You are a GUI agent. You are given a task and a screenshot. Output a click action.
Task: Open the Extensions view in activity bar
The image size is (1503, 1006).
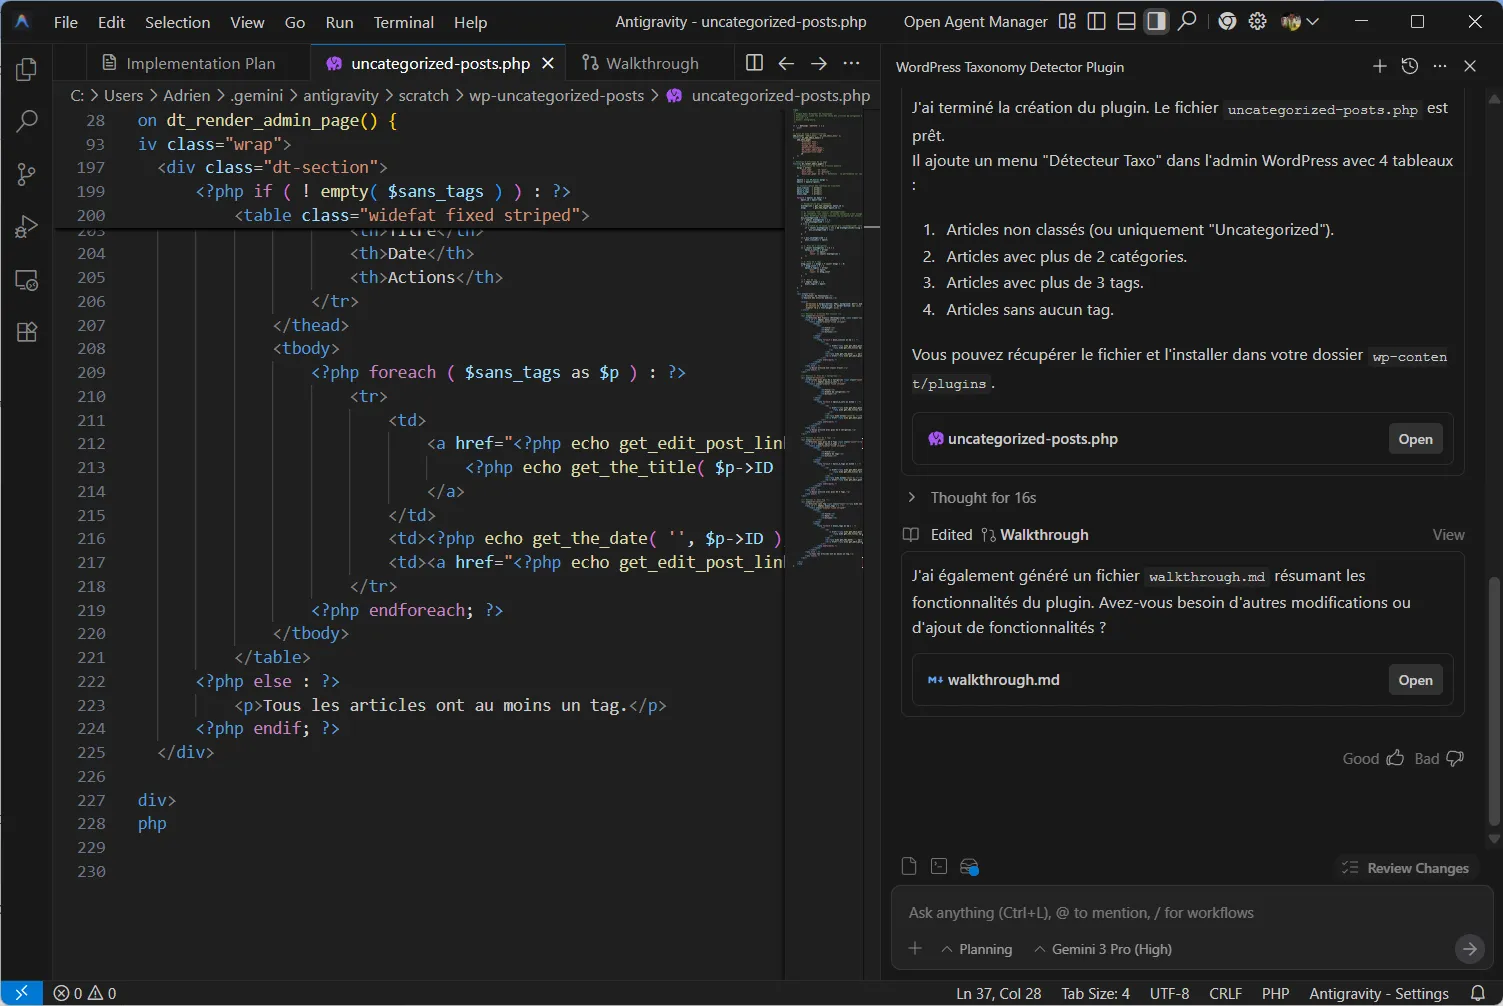click(x=27, y=332)
